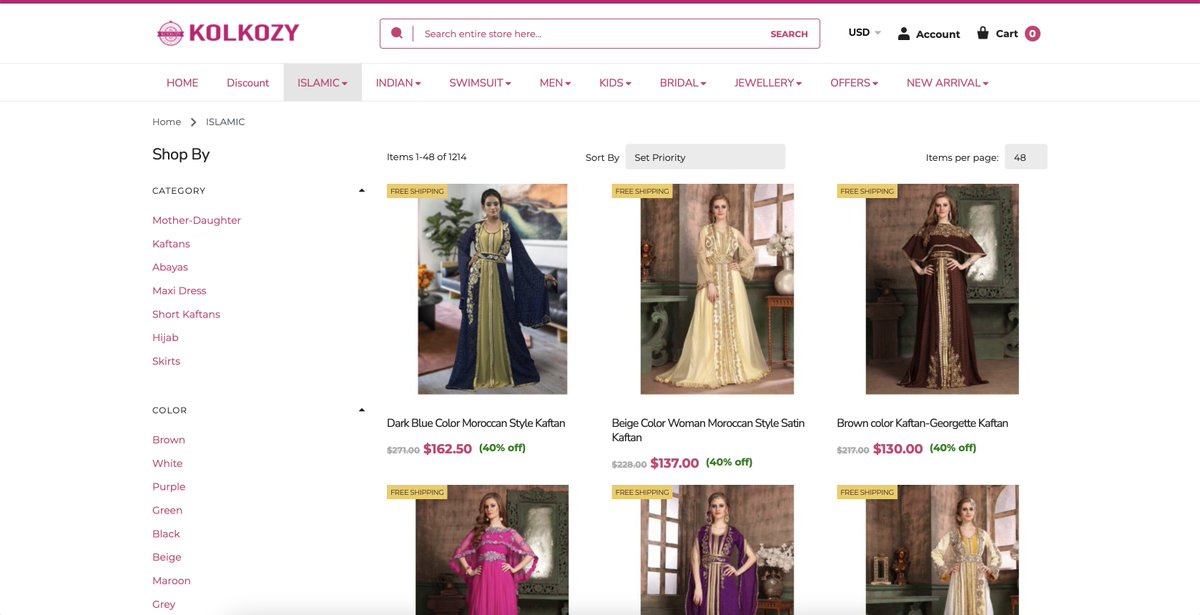
Task: Click the $162.50 price
Action: (x=447, y=449)
